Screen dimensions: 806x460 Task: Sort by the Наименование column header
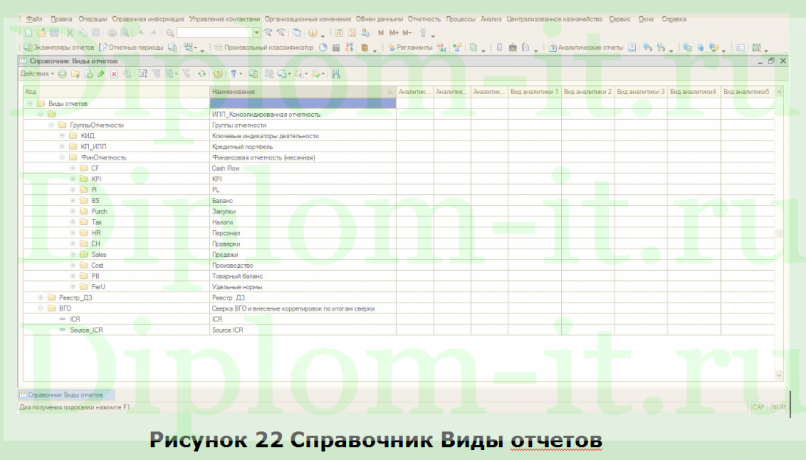[303, 91]
